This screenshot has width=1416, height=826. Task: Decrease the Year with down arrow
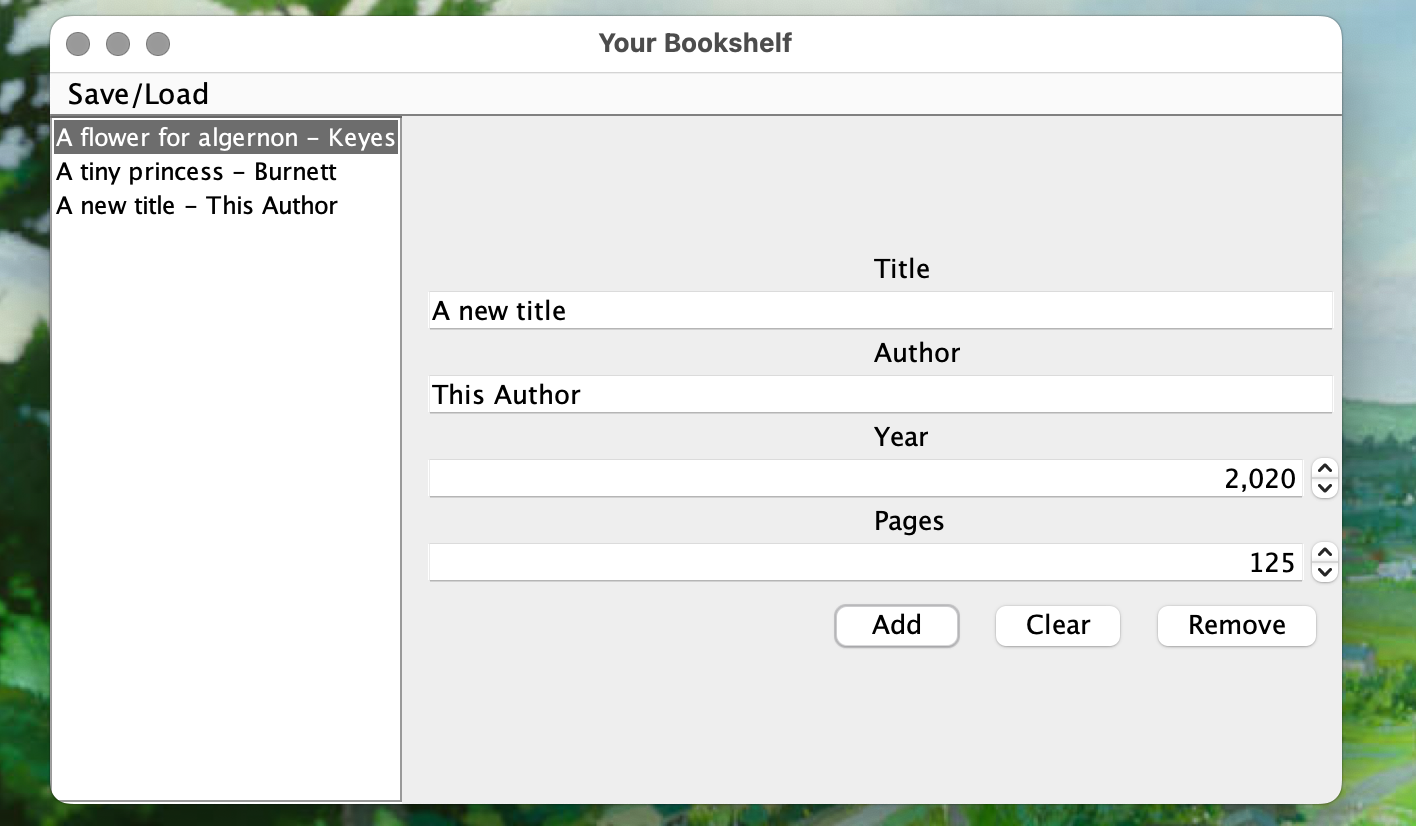1324,488
